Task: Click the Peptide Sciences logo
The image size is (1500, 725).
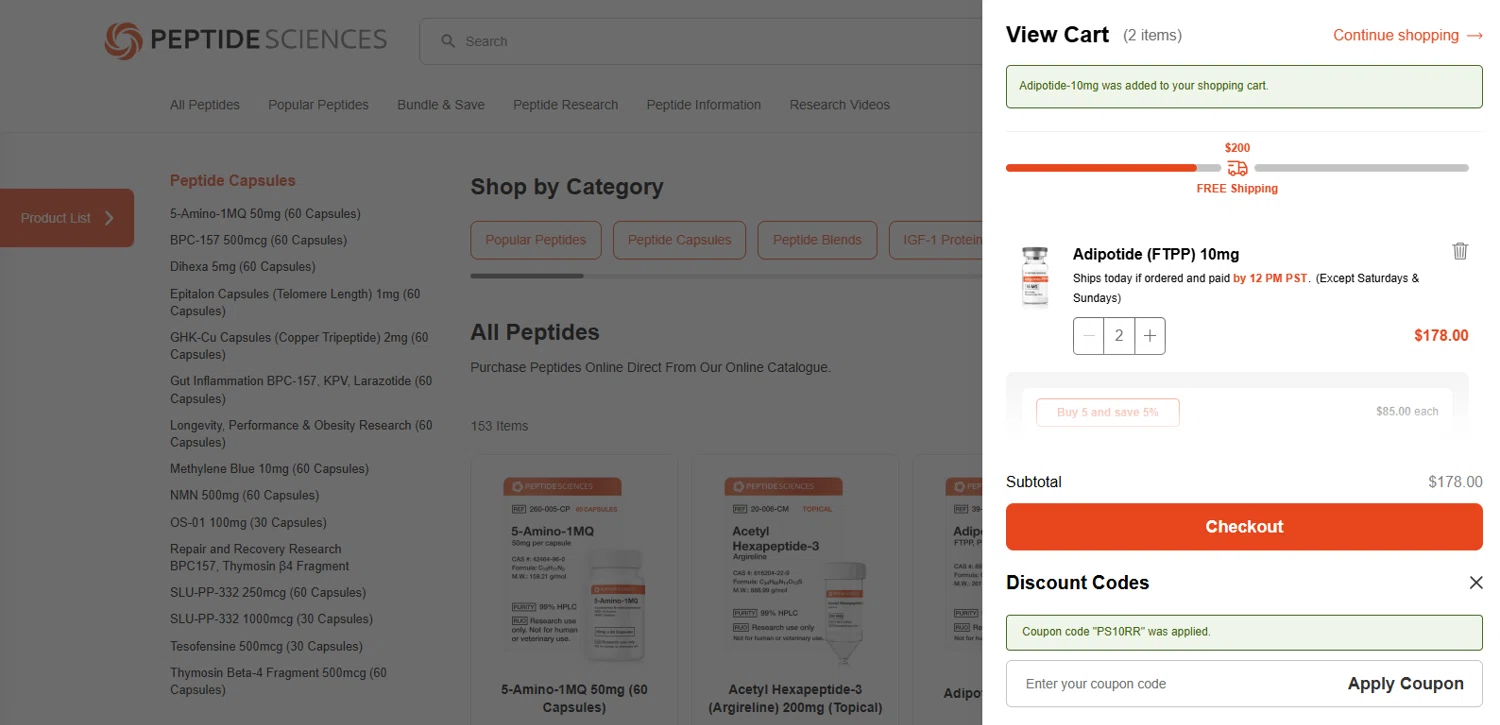Action: coord(246,40)
